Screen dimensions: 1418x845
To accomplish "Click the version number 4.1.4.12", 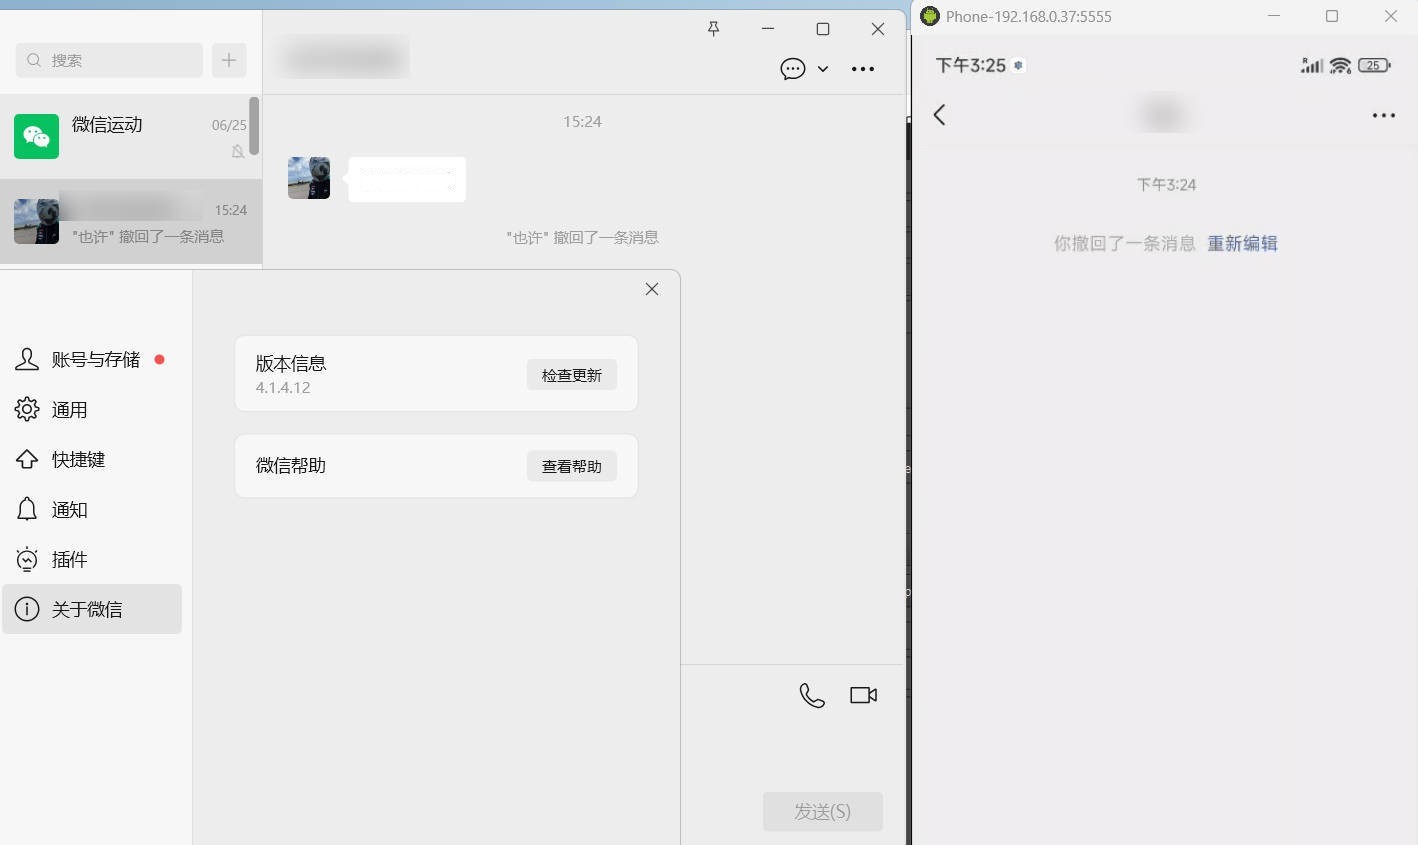I will (x=283, y=388).
